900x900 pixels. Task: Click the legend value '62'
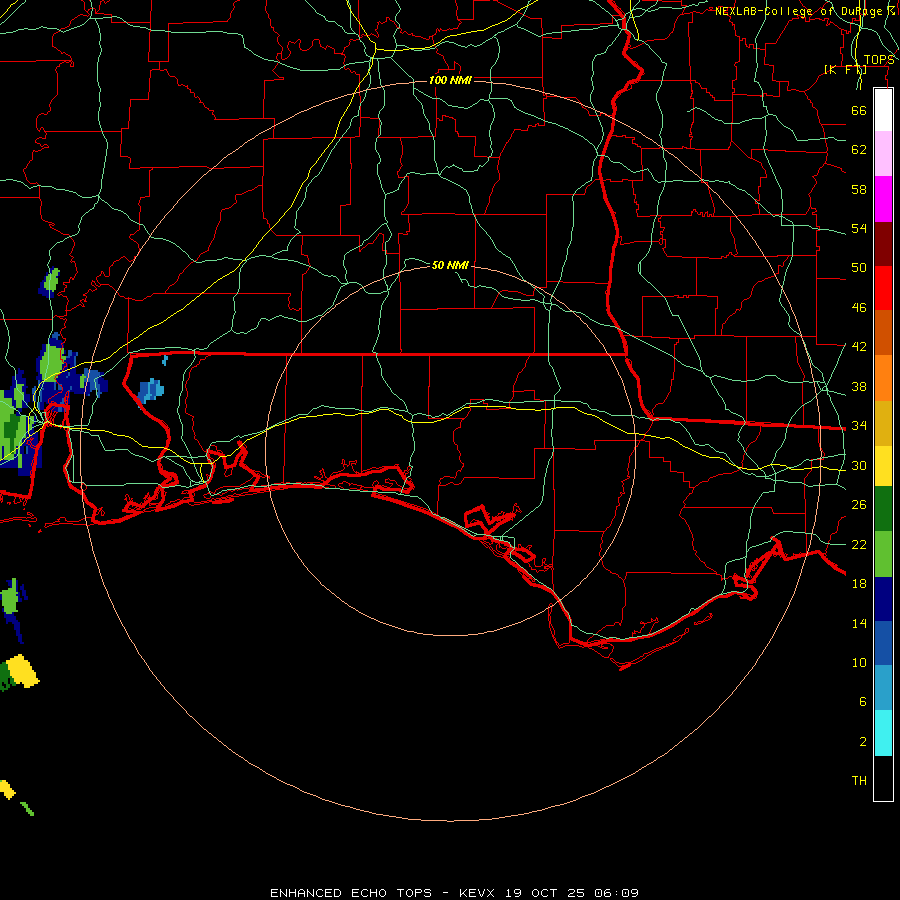tap(859, 150)
